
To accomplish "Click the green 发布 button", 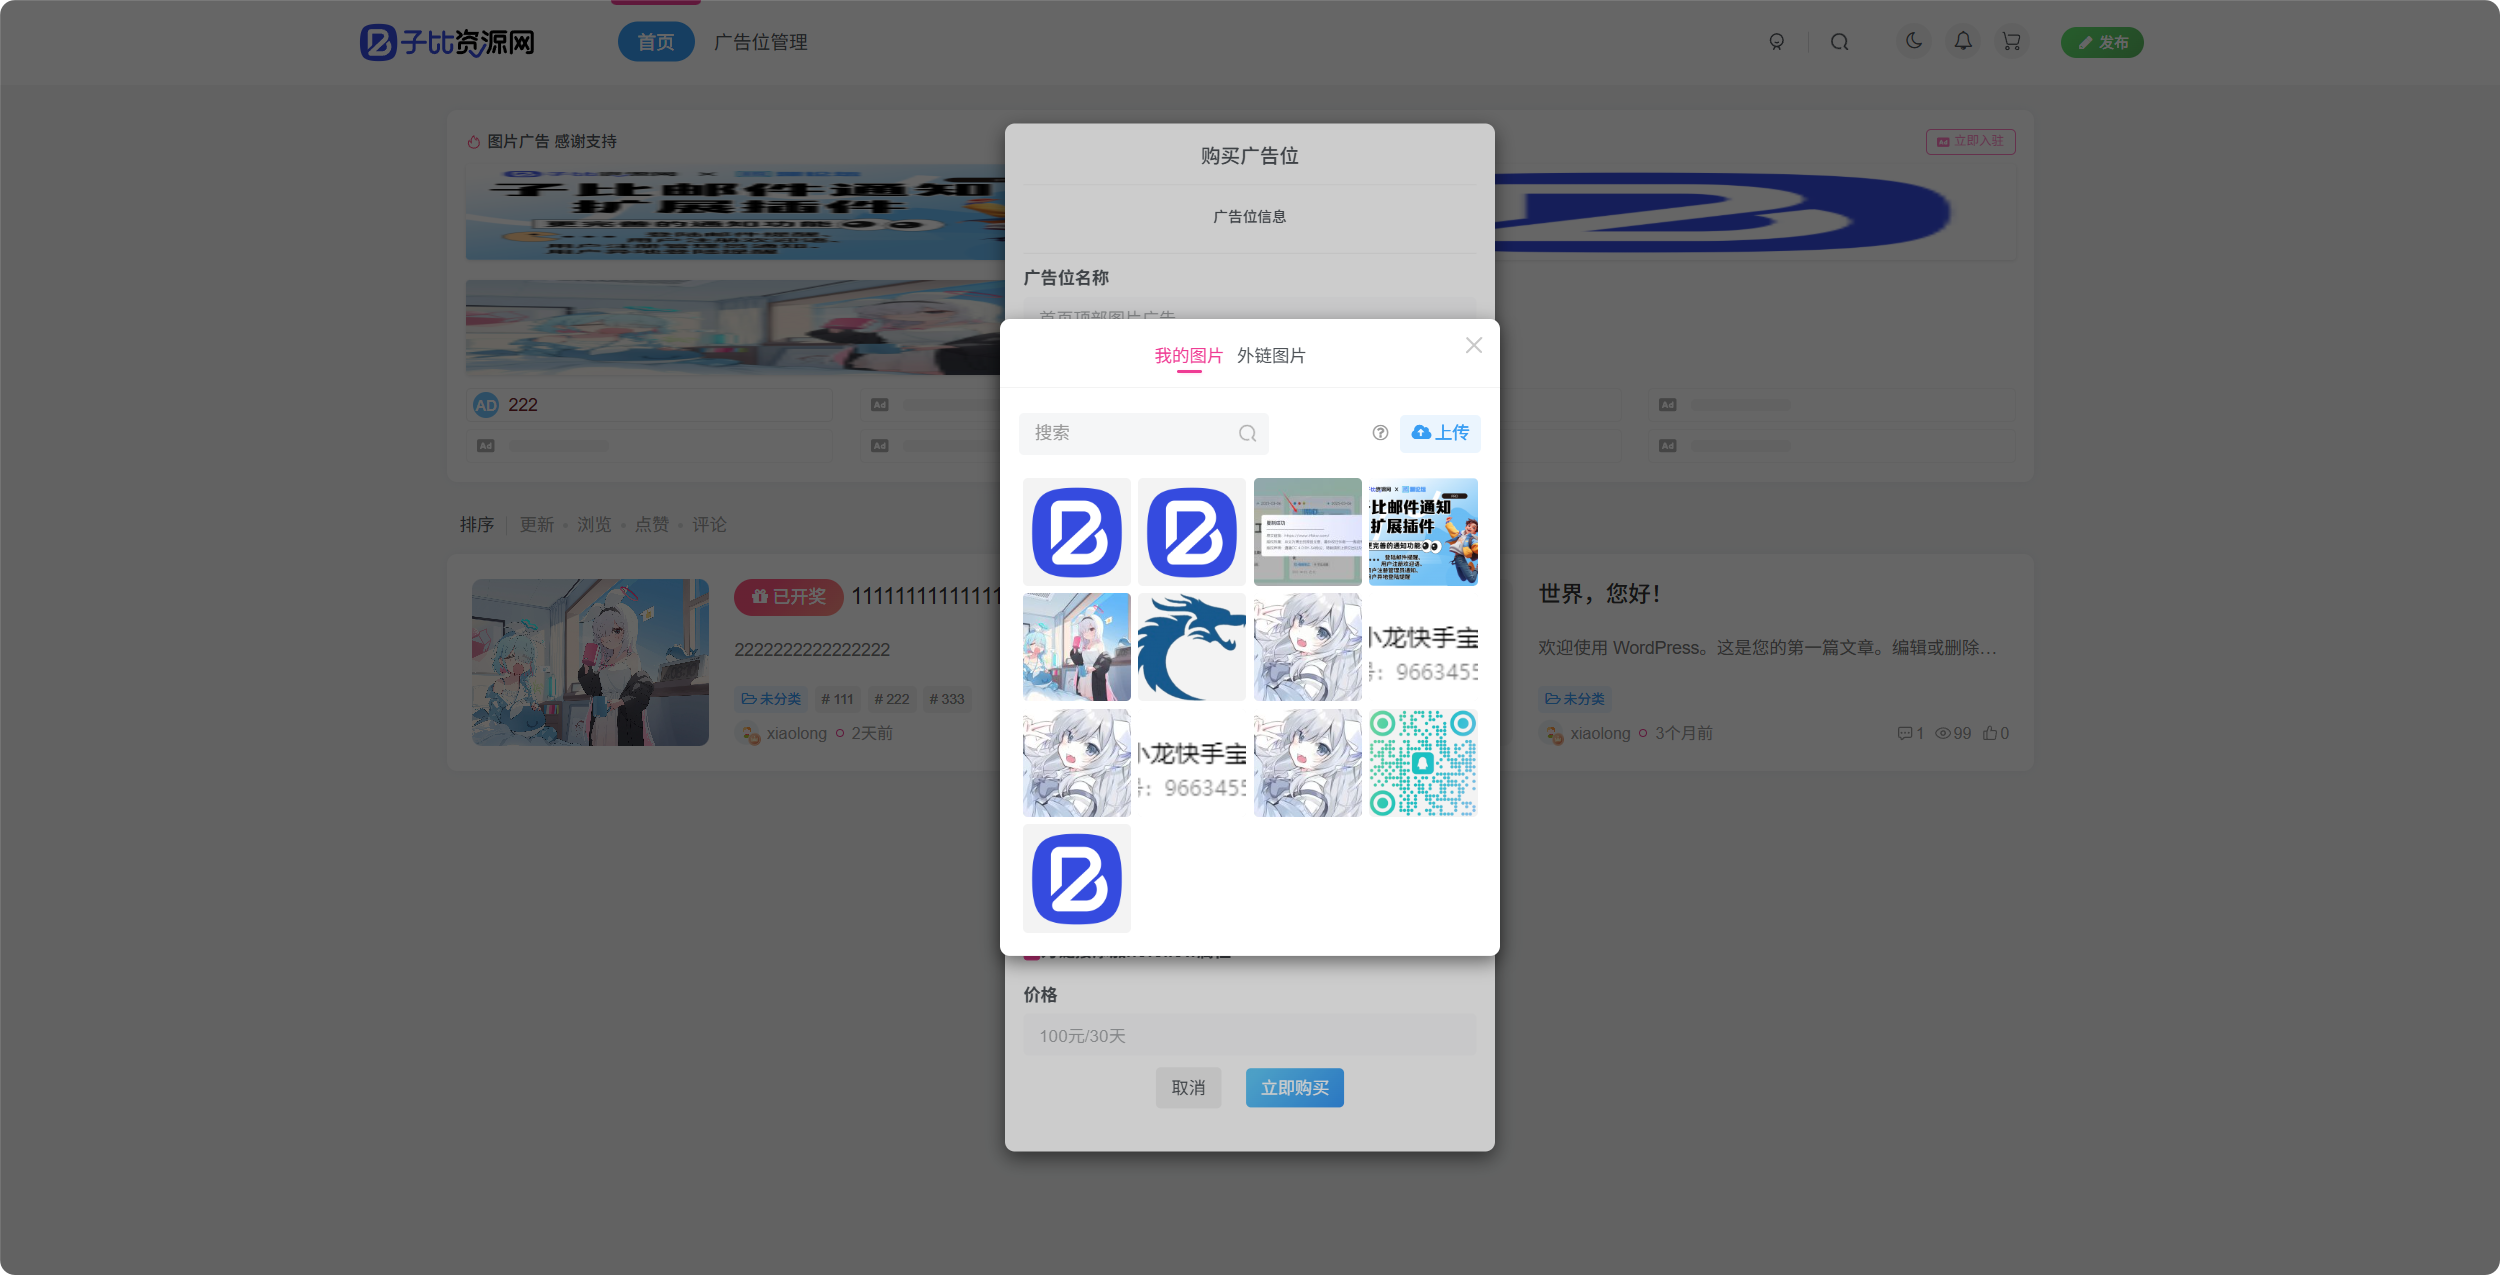I will [2102, 42].
